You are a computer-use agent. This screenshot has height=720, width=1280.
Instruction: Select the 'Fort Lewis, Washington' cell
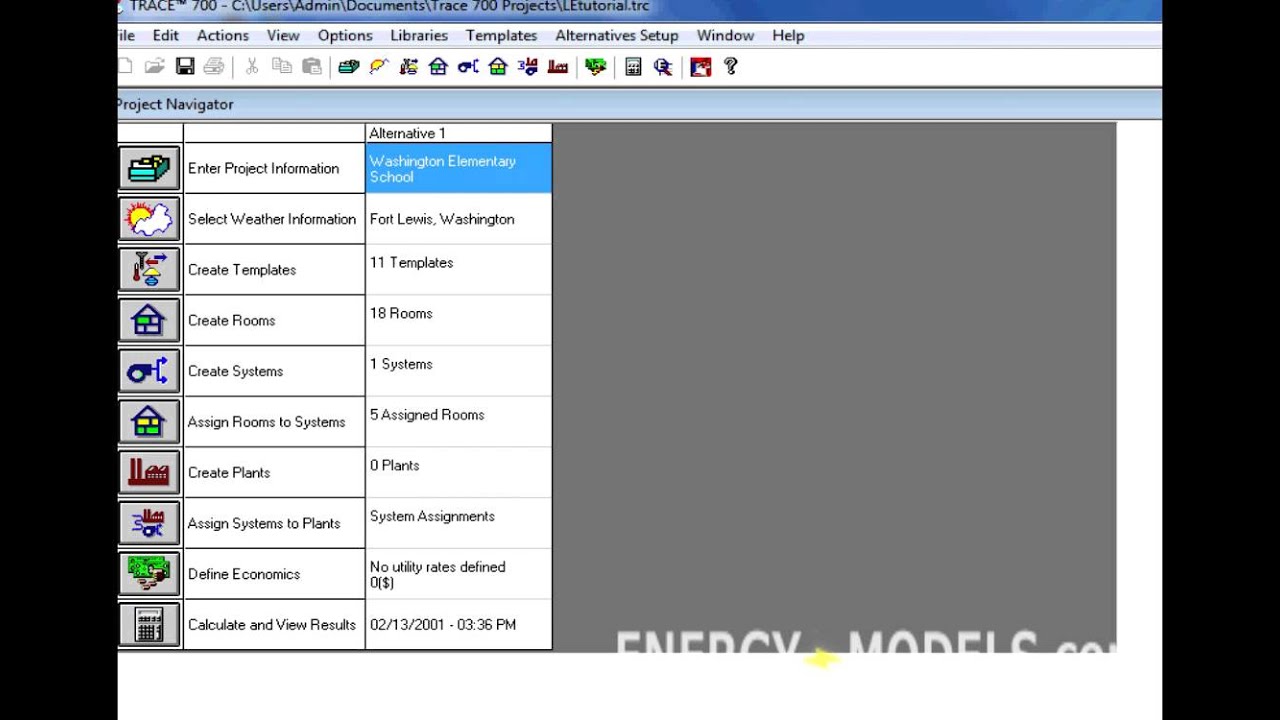point(459,219)
